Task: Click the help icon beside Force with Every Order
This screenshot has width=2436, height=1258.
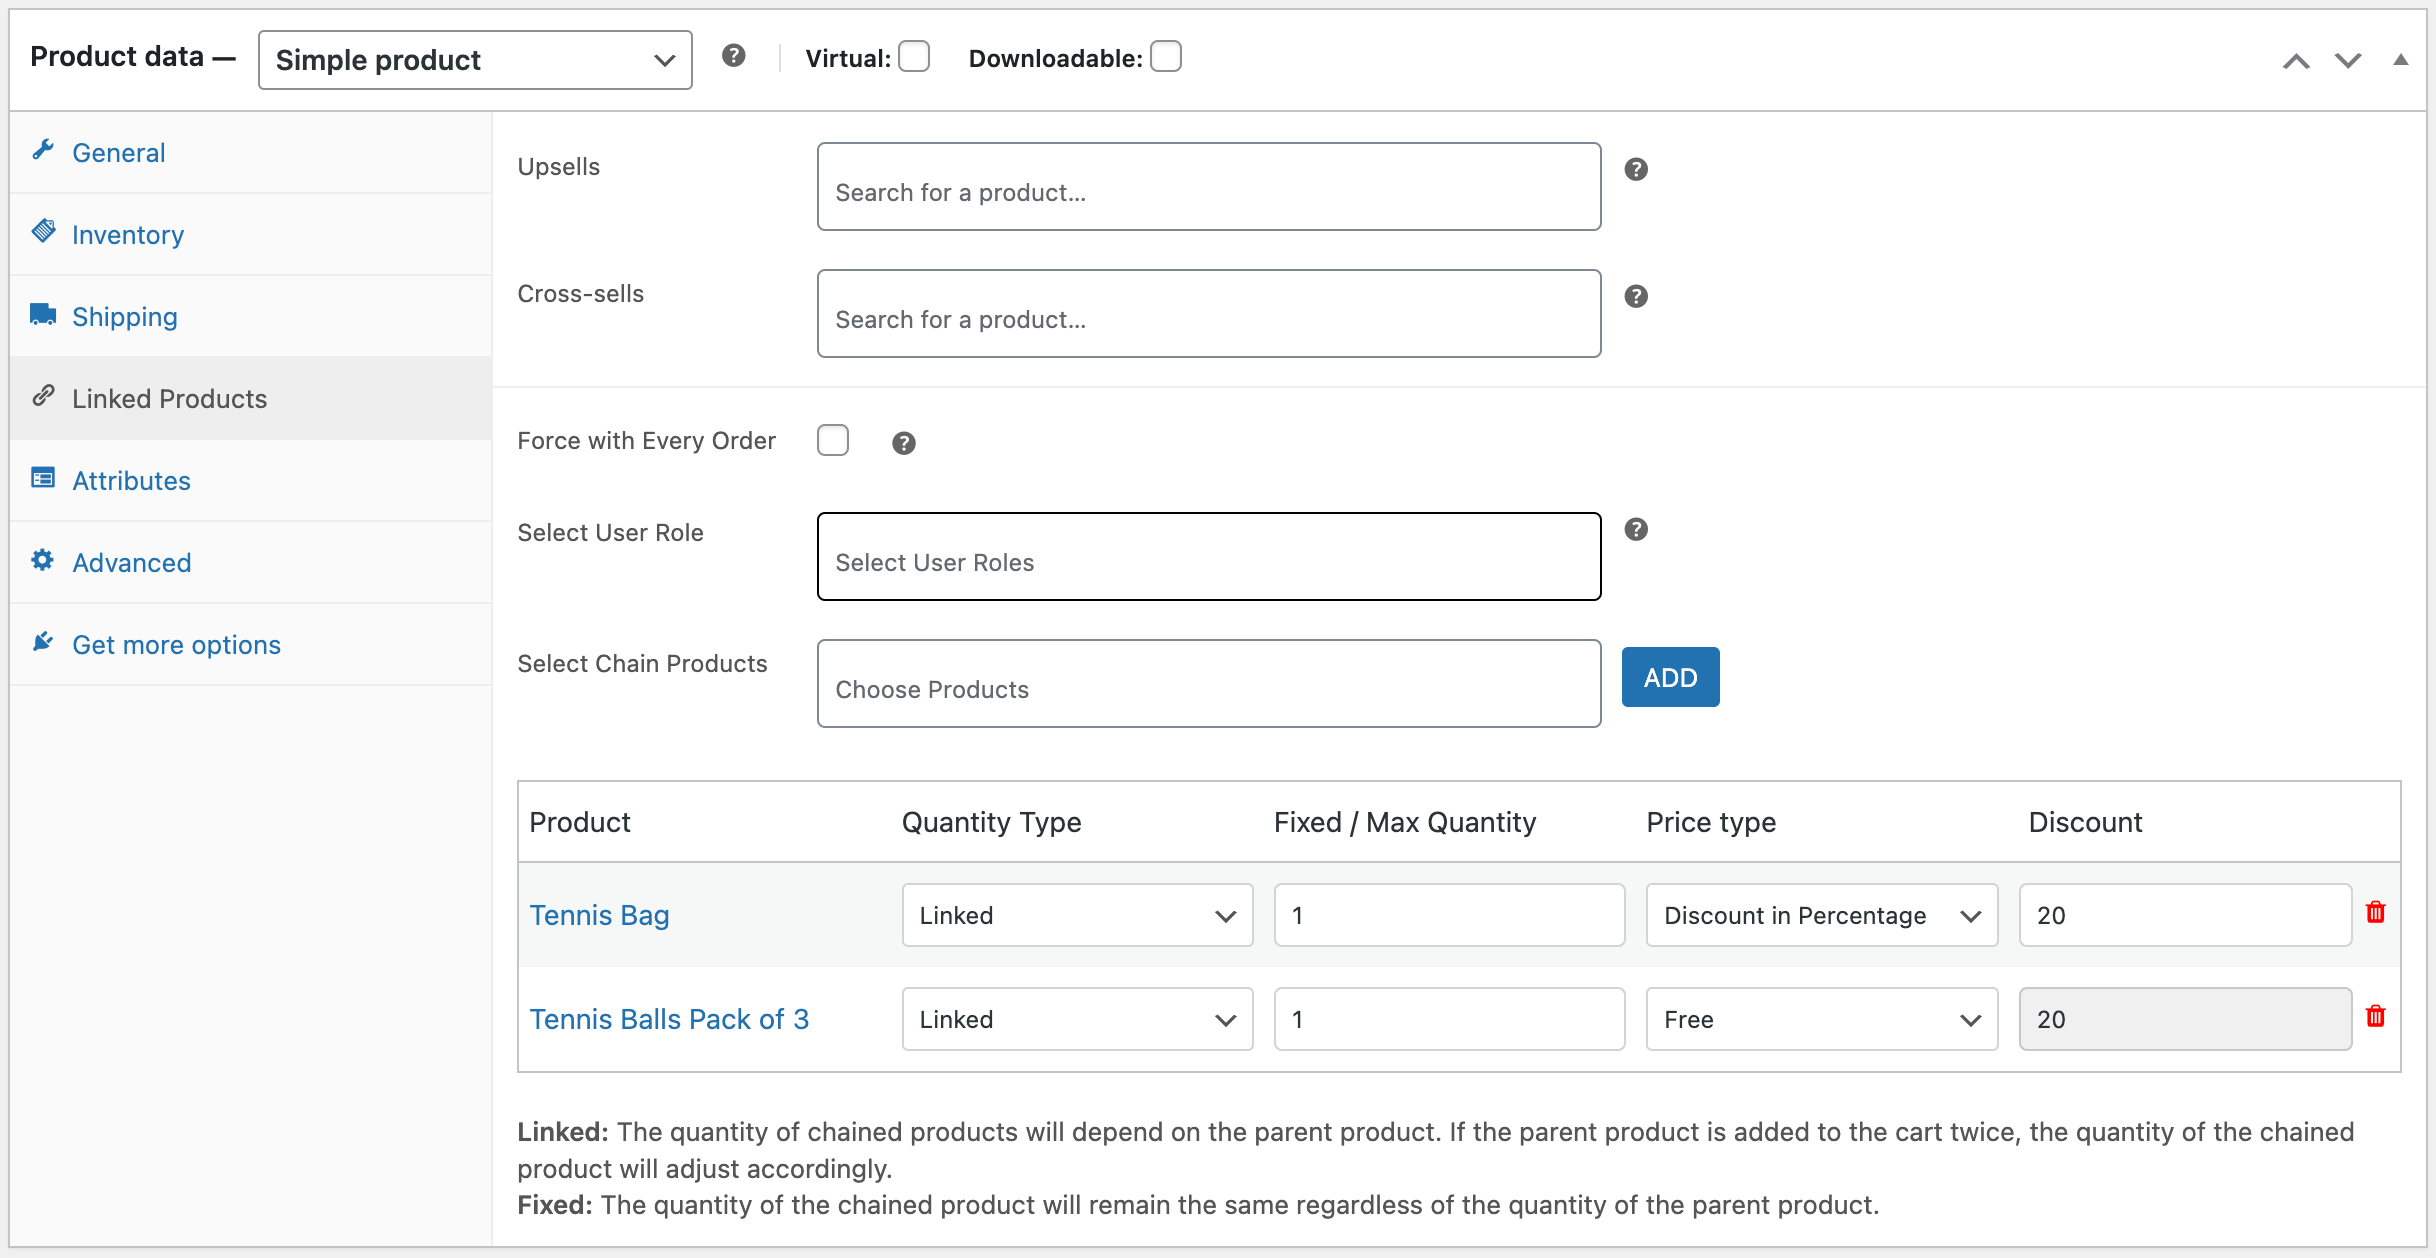Action: click(x=903, y=442)
